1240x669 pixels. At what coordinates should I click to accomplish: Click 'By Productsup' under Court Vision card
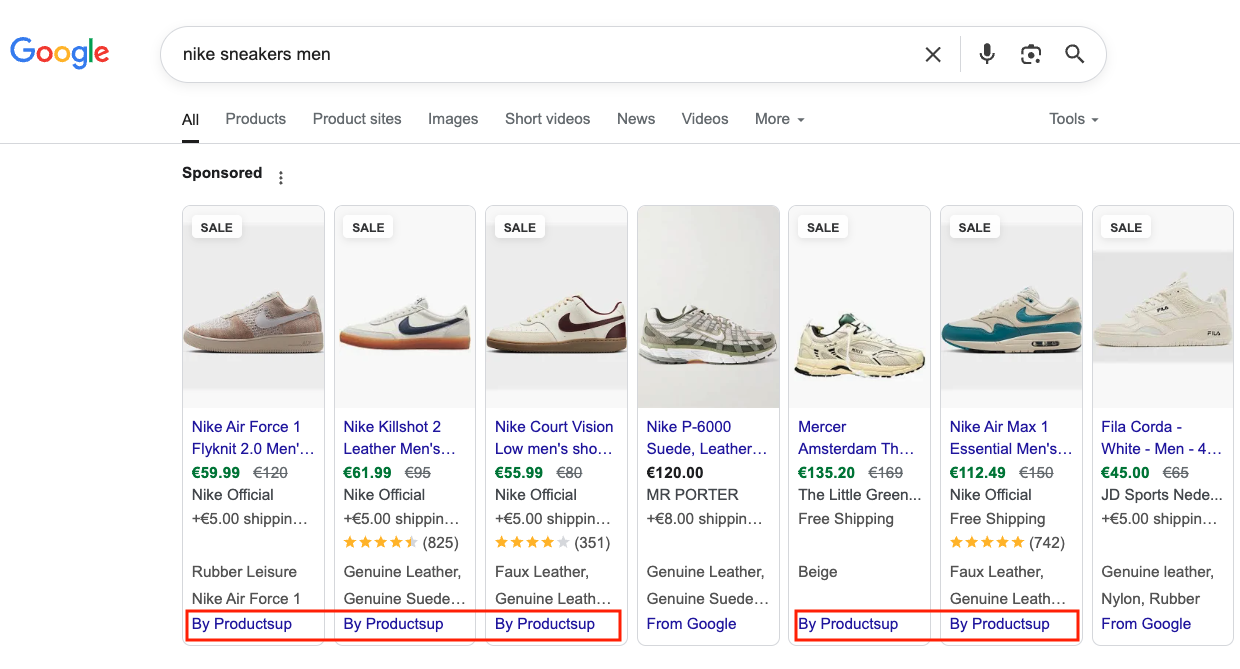(x=545, y=624)
